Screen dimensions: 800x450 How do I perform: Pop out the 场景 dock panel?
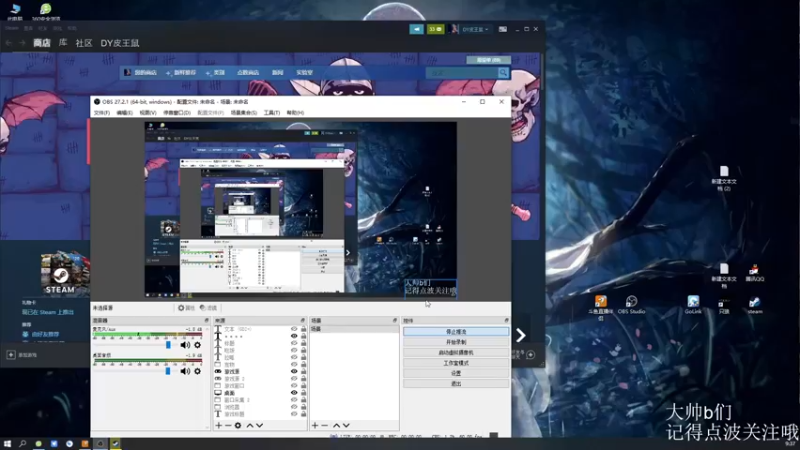pos(395,320)
